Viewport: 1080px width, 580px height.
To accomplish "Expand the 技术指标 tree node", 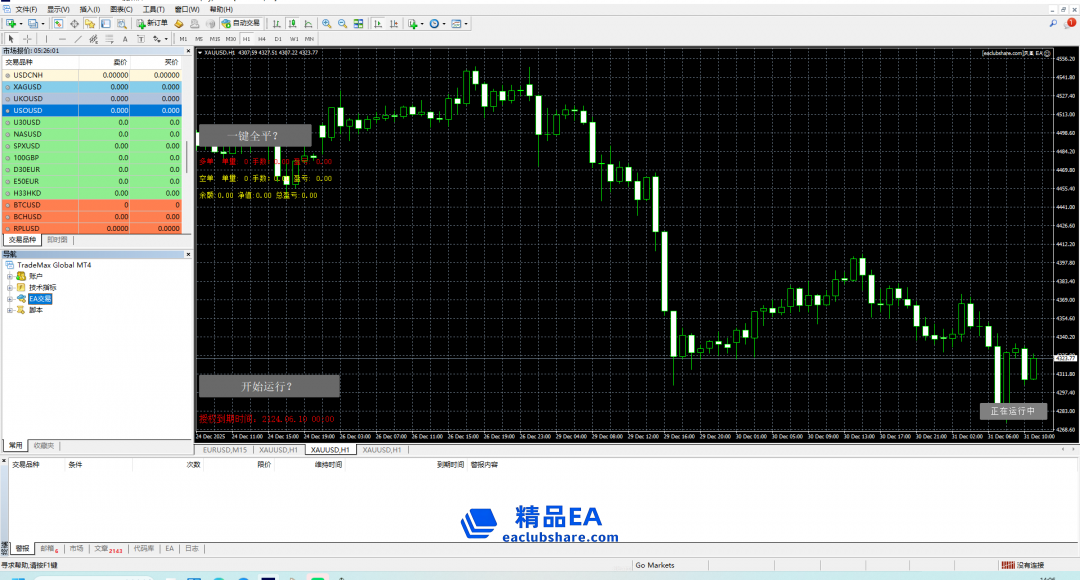I will point(9,287).
